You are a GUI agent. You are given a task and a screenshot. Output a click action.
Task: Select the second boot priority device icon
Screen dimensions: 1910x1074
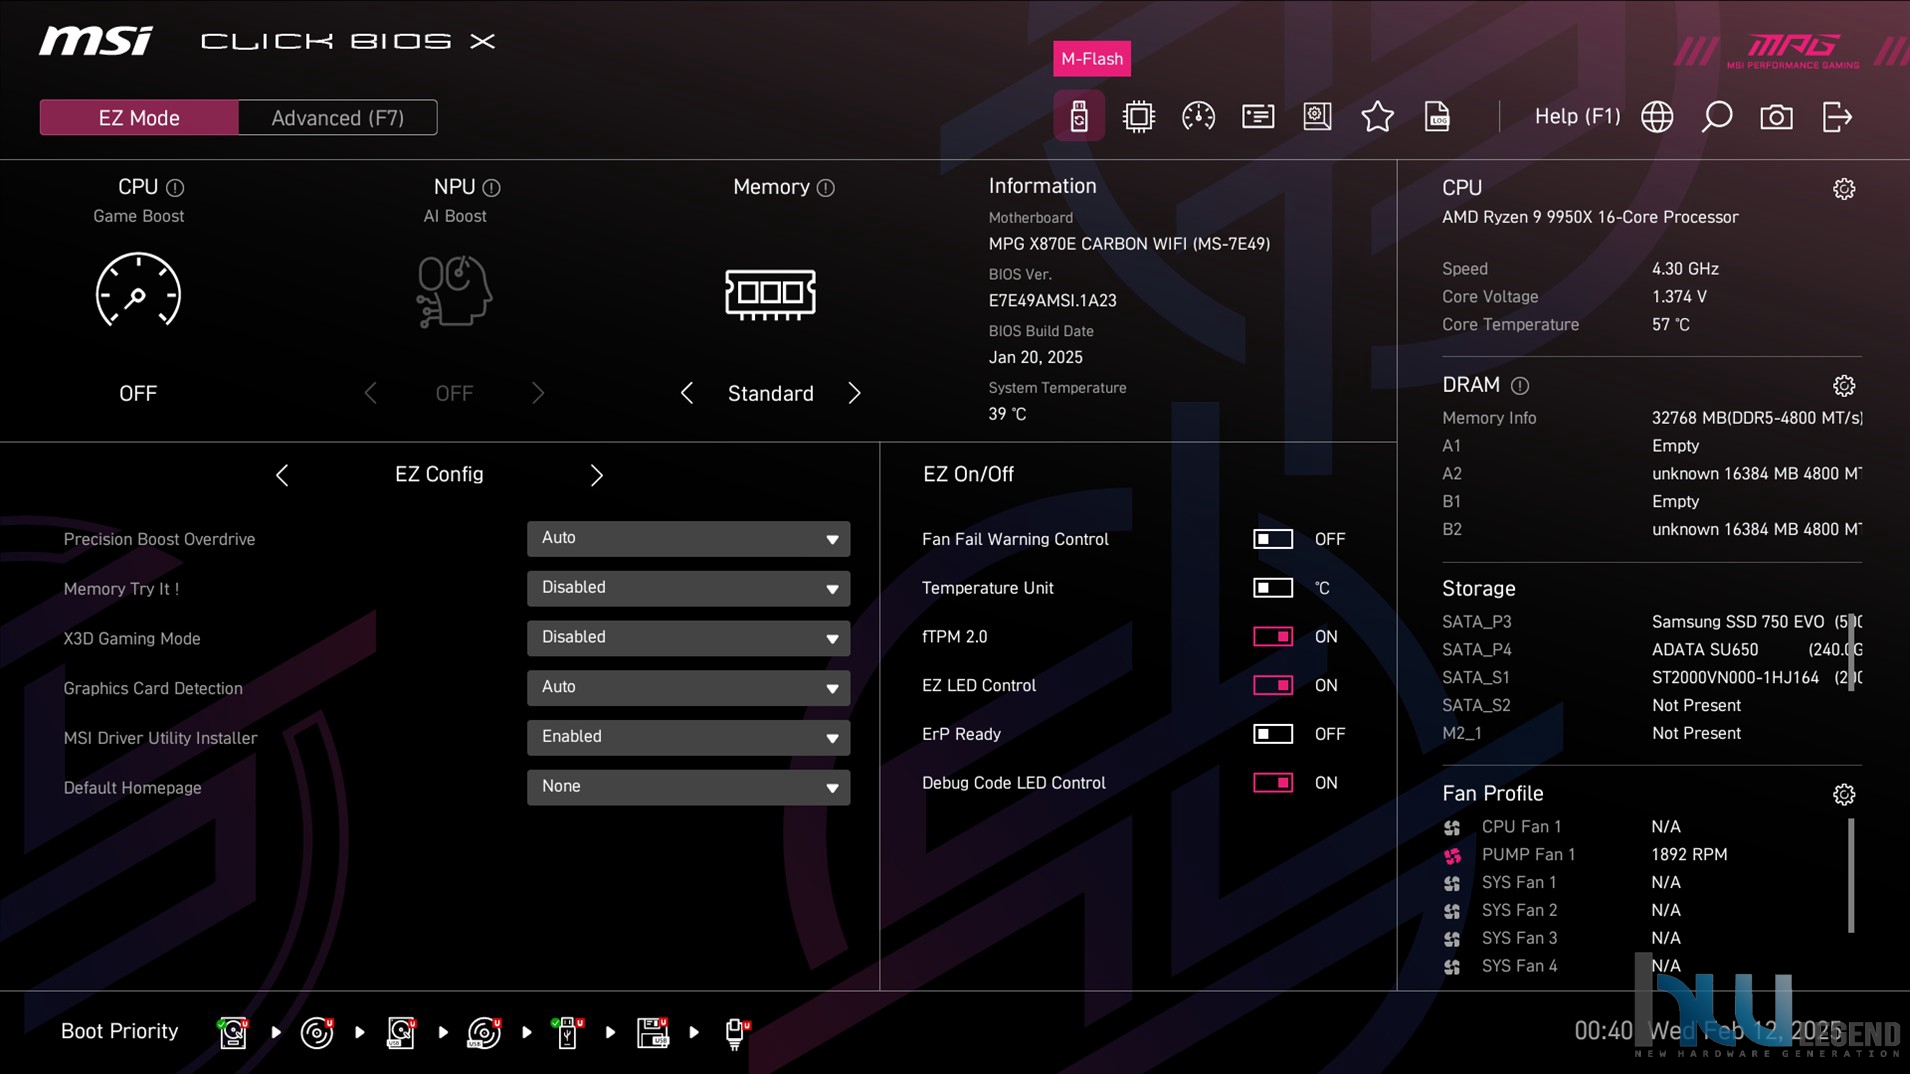pos(317,1032)
